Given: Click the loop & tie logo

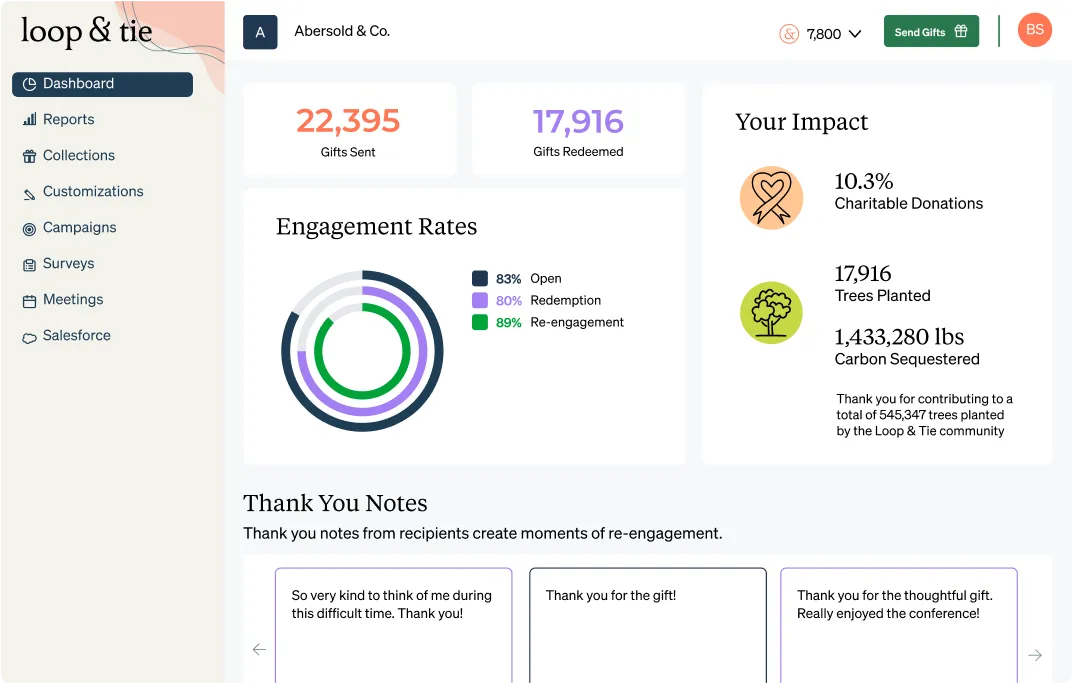Looking at the screenshot, I should pyautogui.click(x=87, y=32).
